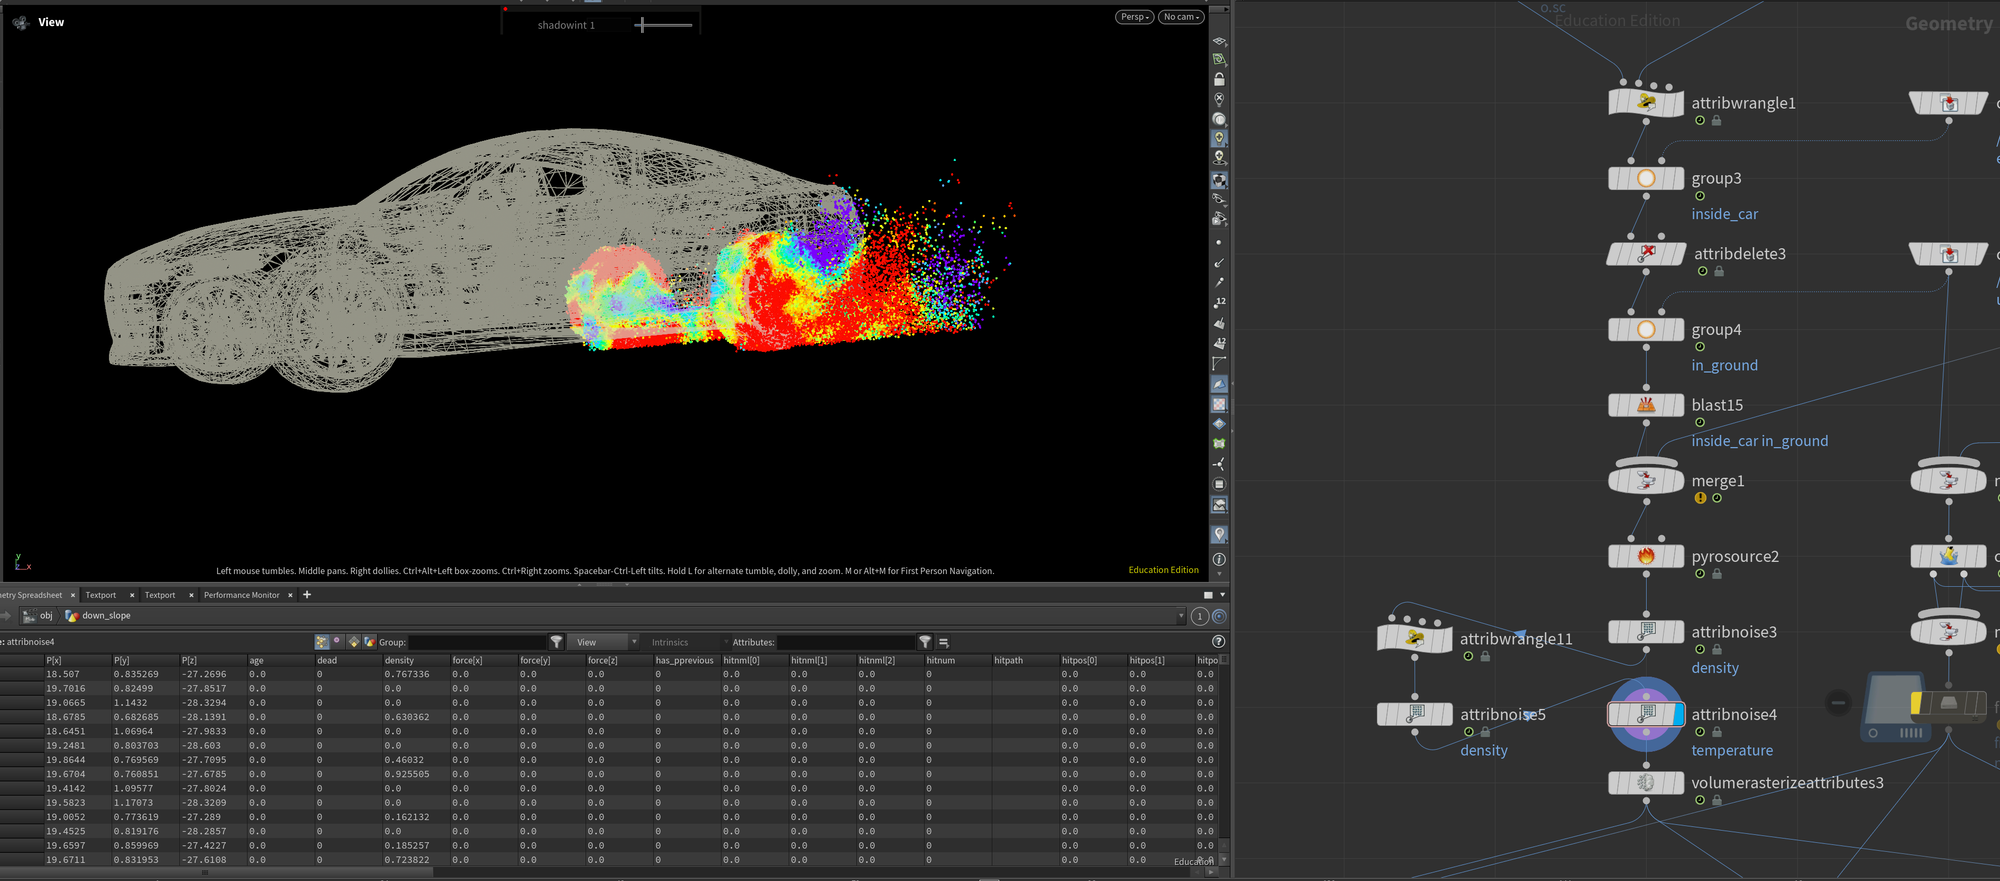Viewport: 2000px width, 881px height.
Task: Open the spreadsheet help icon
Action: pos(1218,642)
